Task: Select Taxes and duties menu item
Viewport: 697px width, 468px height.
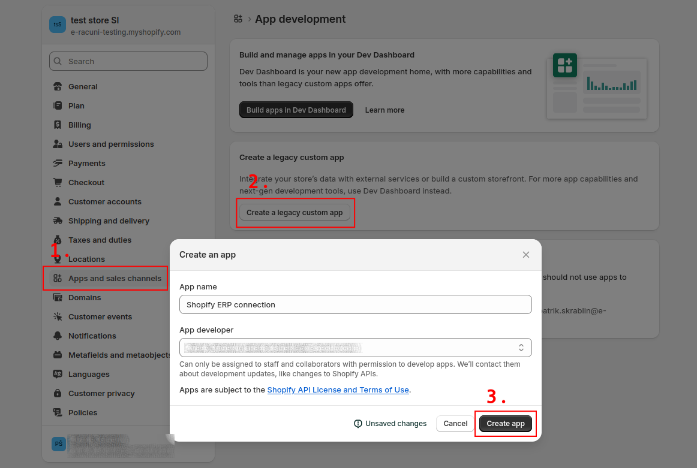Action: click(x=99, y=240)
